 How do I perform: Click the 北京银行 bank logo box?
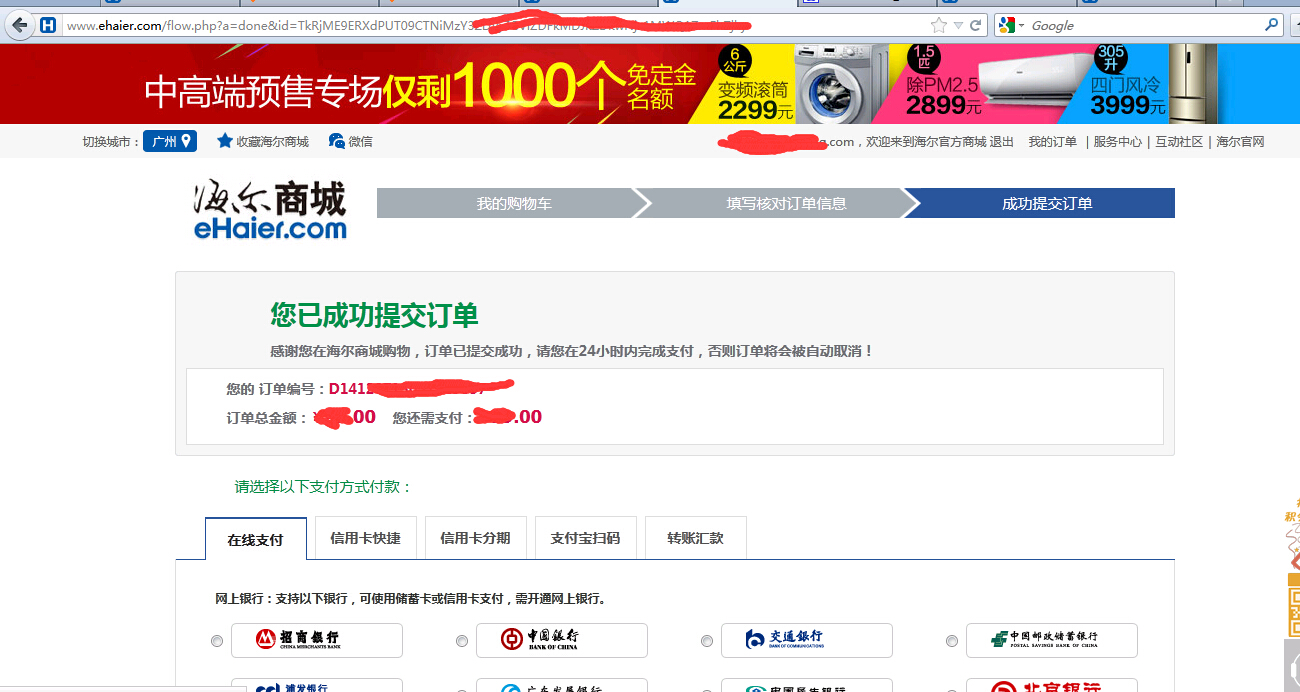(x=1052, y=685)
